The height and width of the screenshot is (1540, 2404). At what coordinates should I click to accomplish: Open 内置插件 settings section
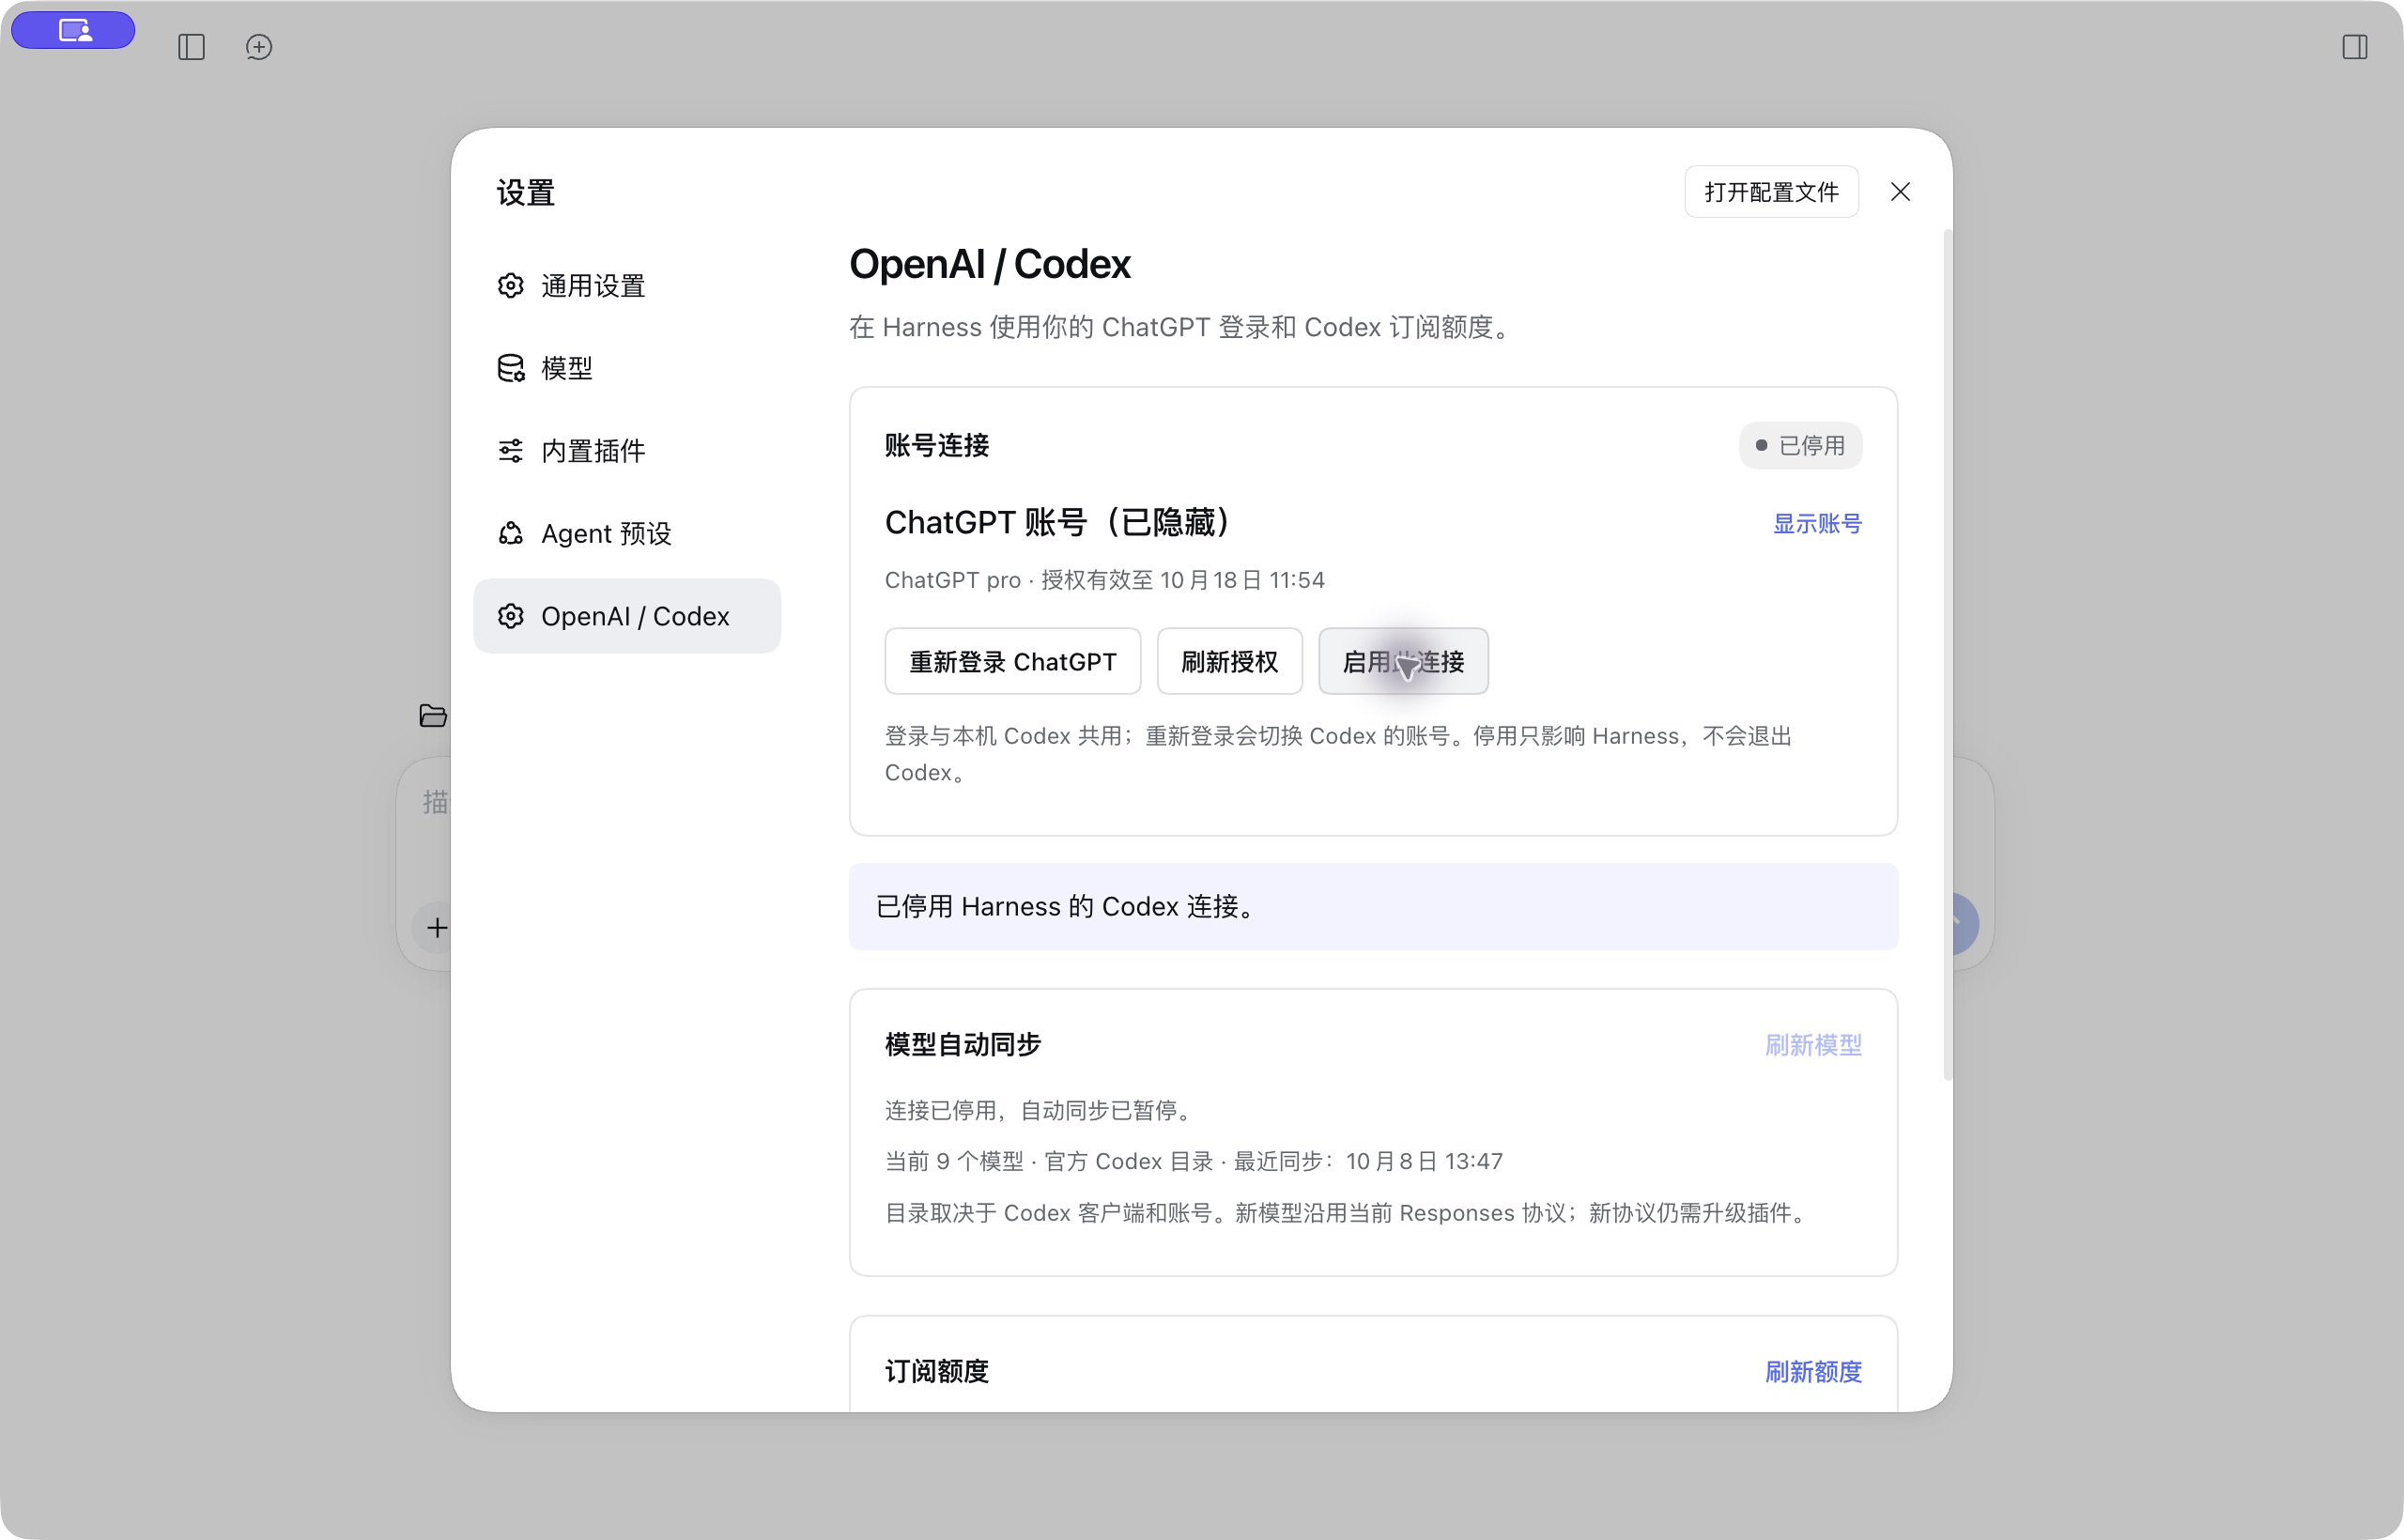pos(627,451)
